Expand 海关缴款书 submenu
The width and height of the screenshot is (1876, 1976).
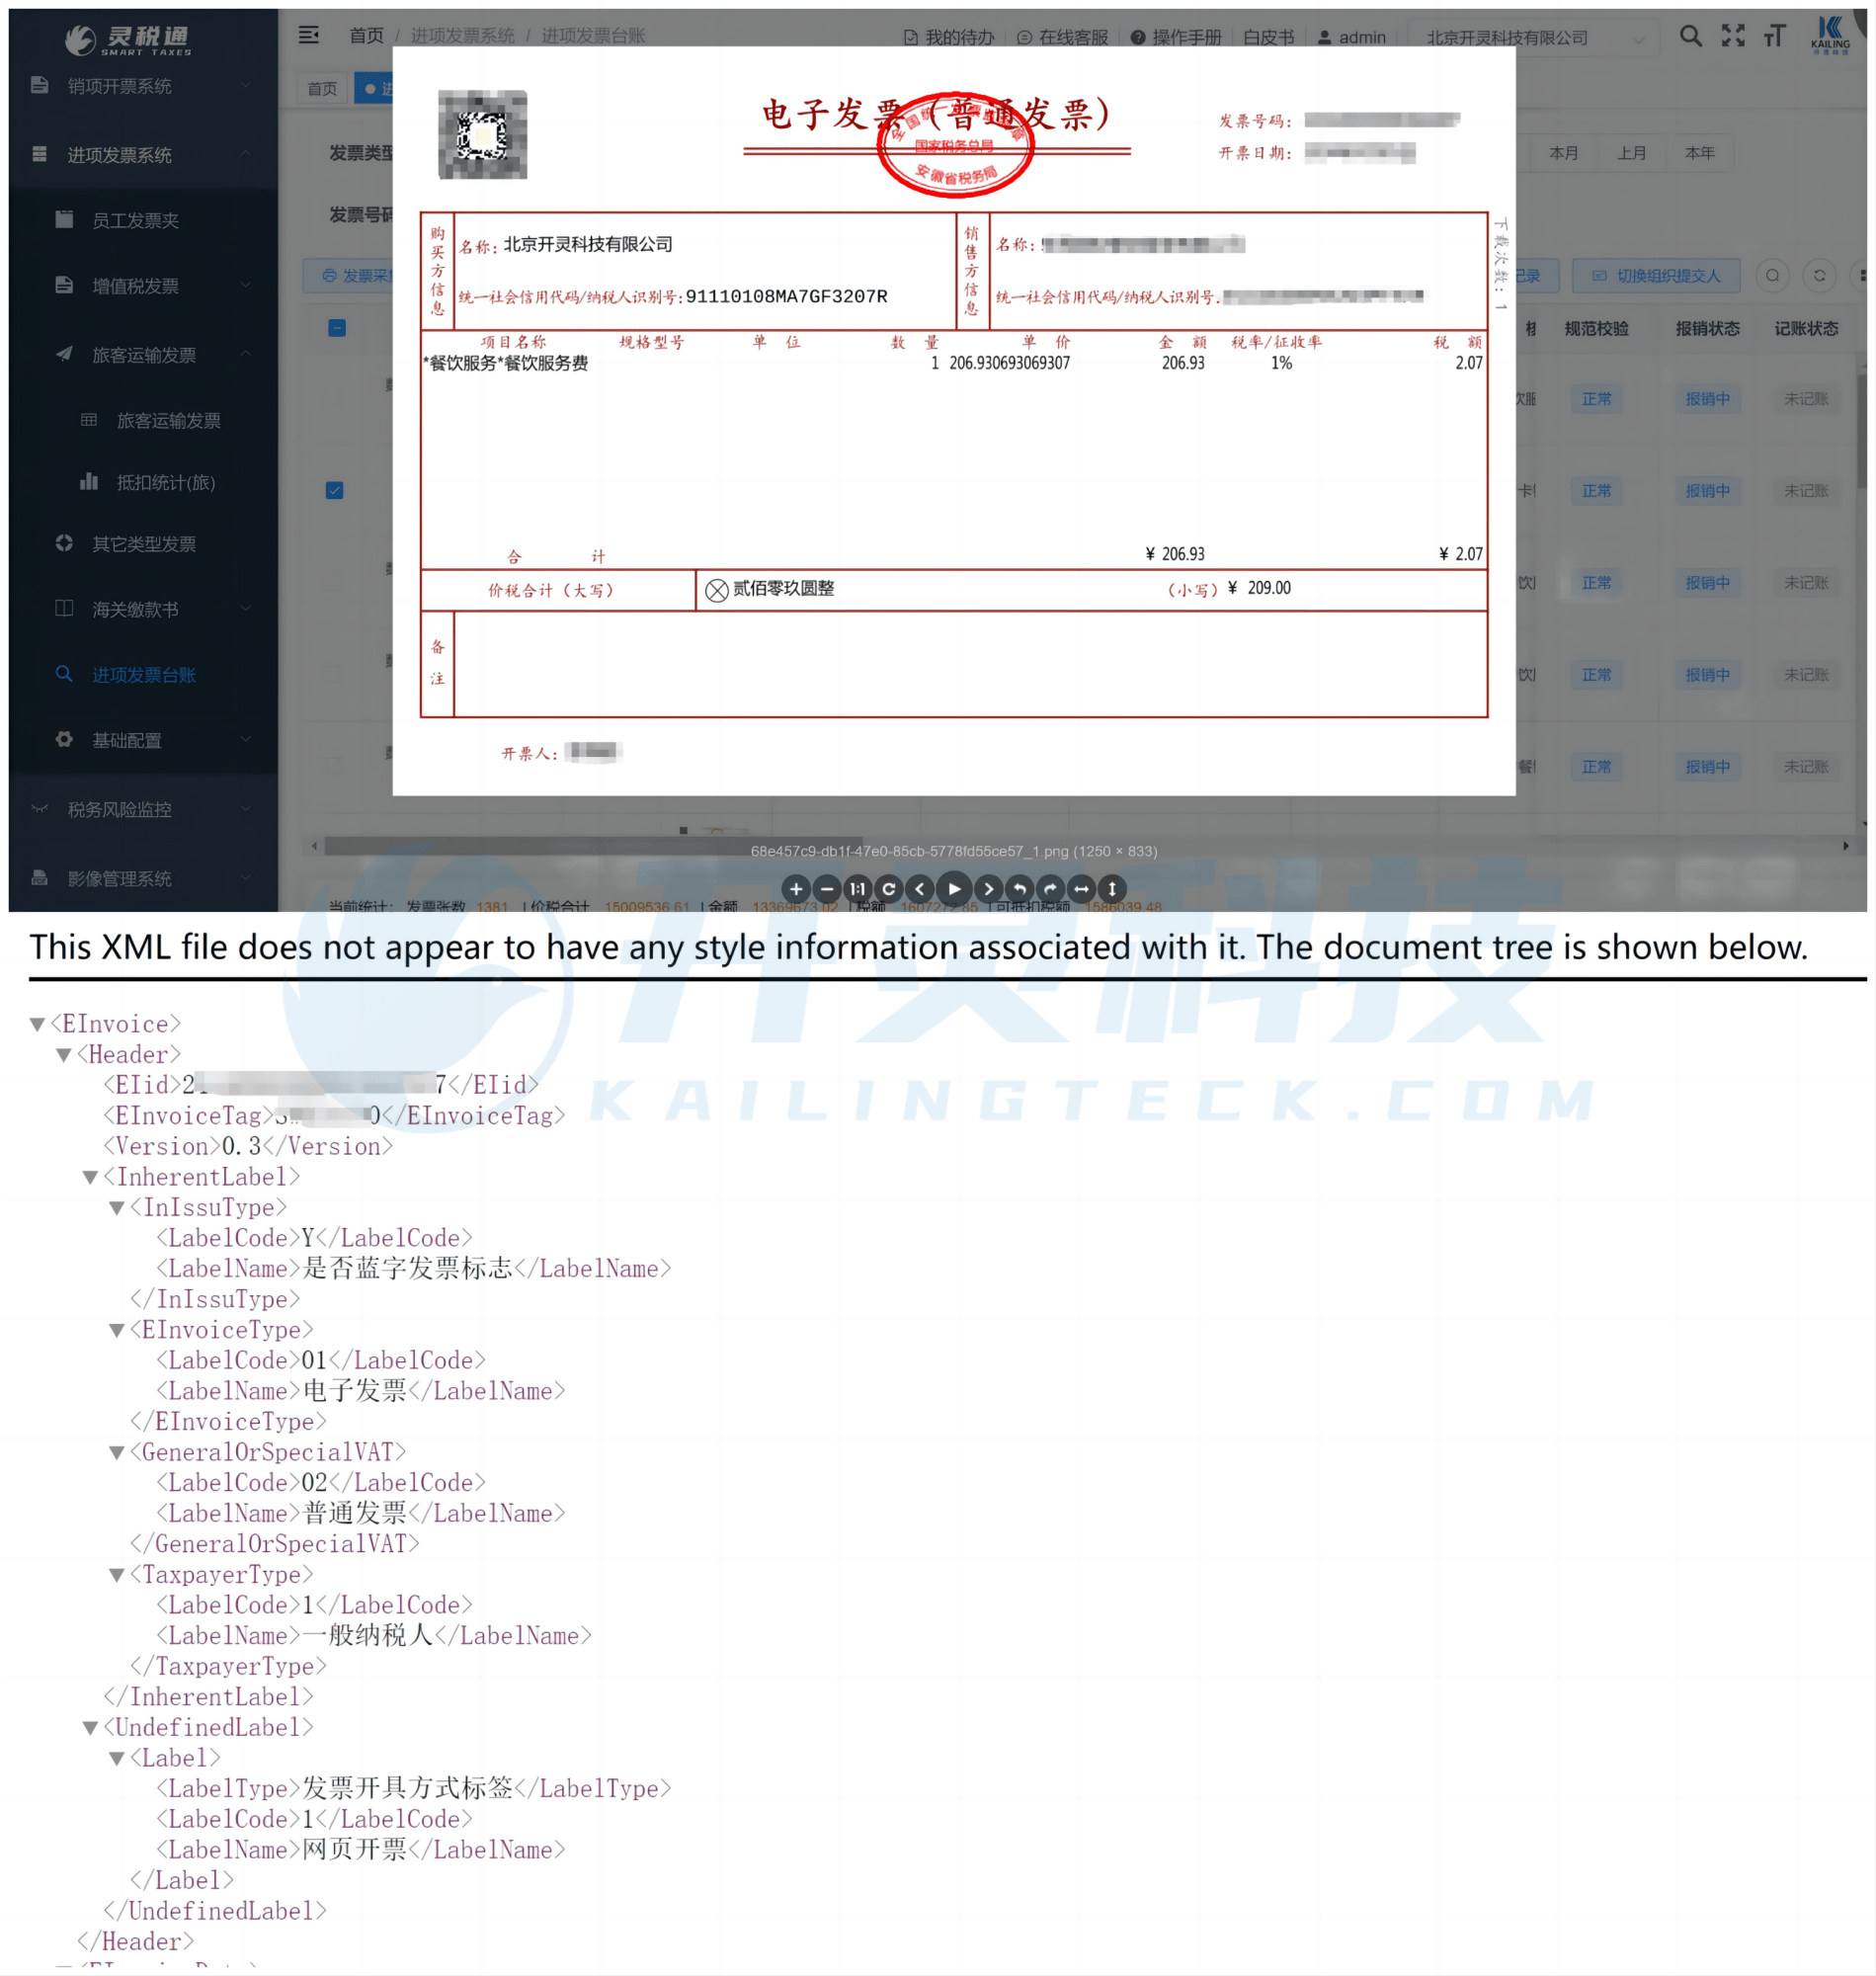click(x=143, y=609)
